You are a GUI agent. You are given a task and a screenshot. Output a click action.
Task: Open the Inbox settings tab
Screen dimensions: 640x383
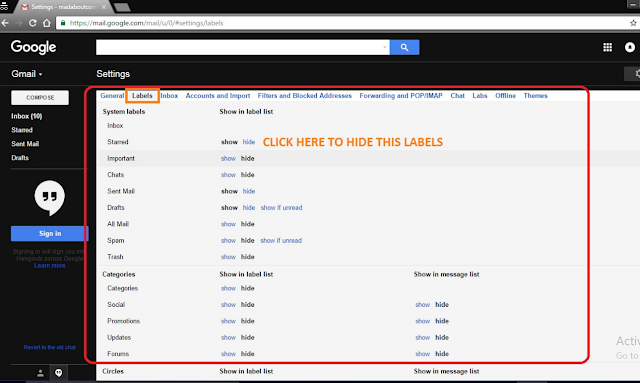point(169,96)
